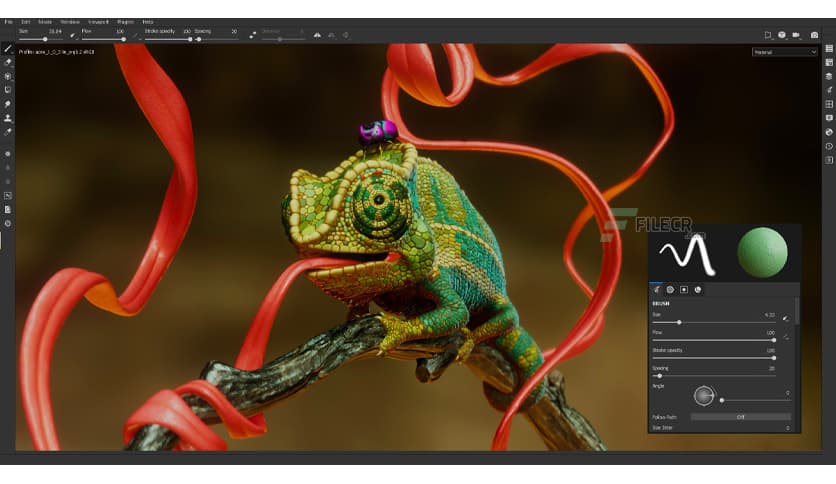Click the image-shaped icon in left toolbar
This screenshot has width=836, height=484.
coord(7,196)
